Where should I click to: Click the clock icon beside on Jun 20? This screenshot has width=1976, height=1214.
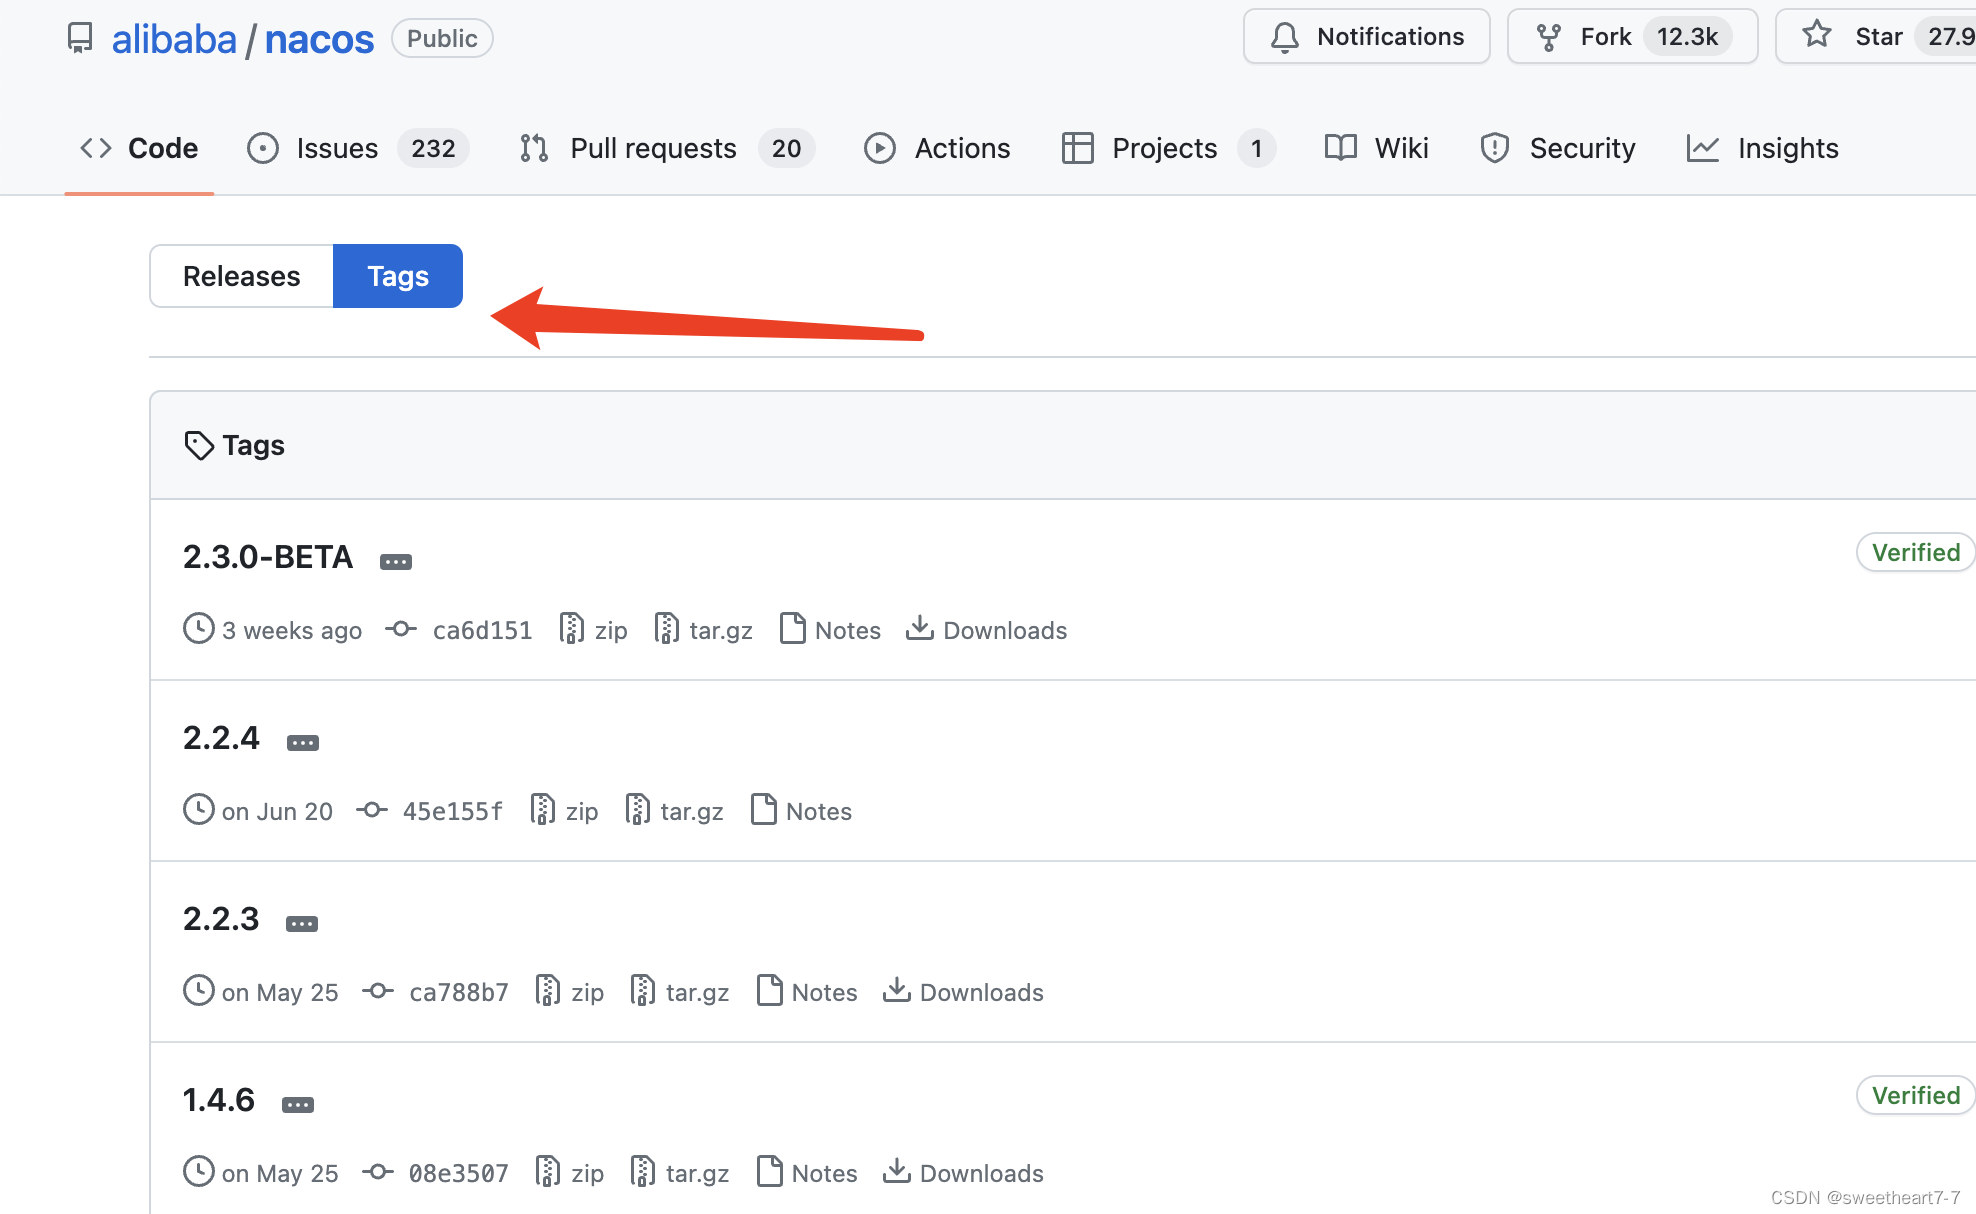click(x=199, y=809)
